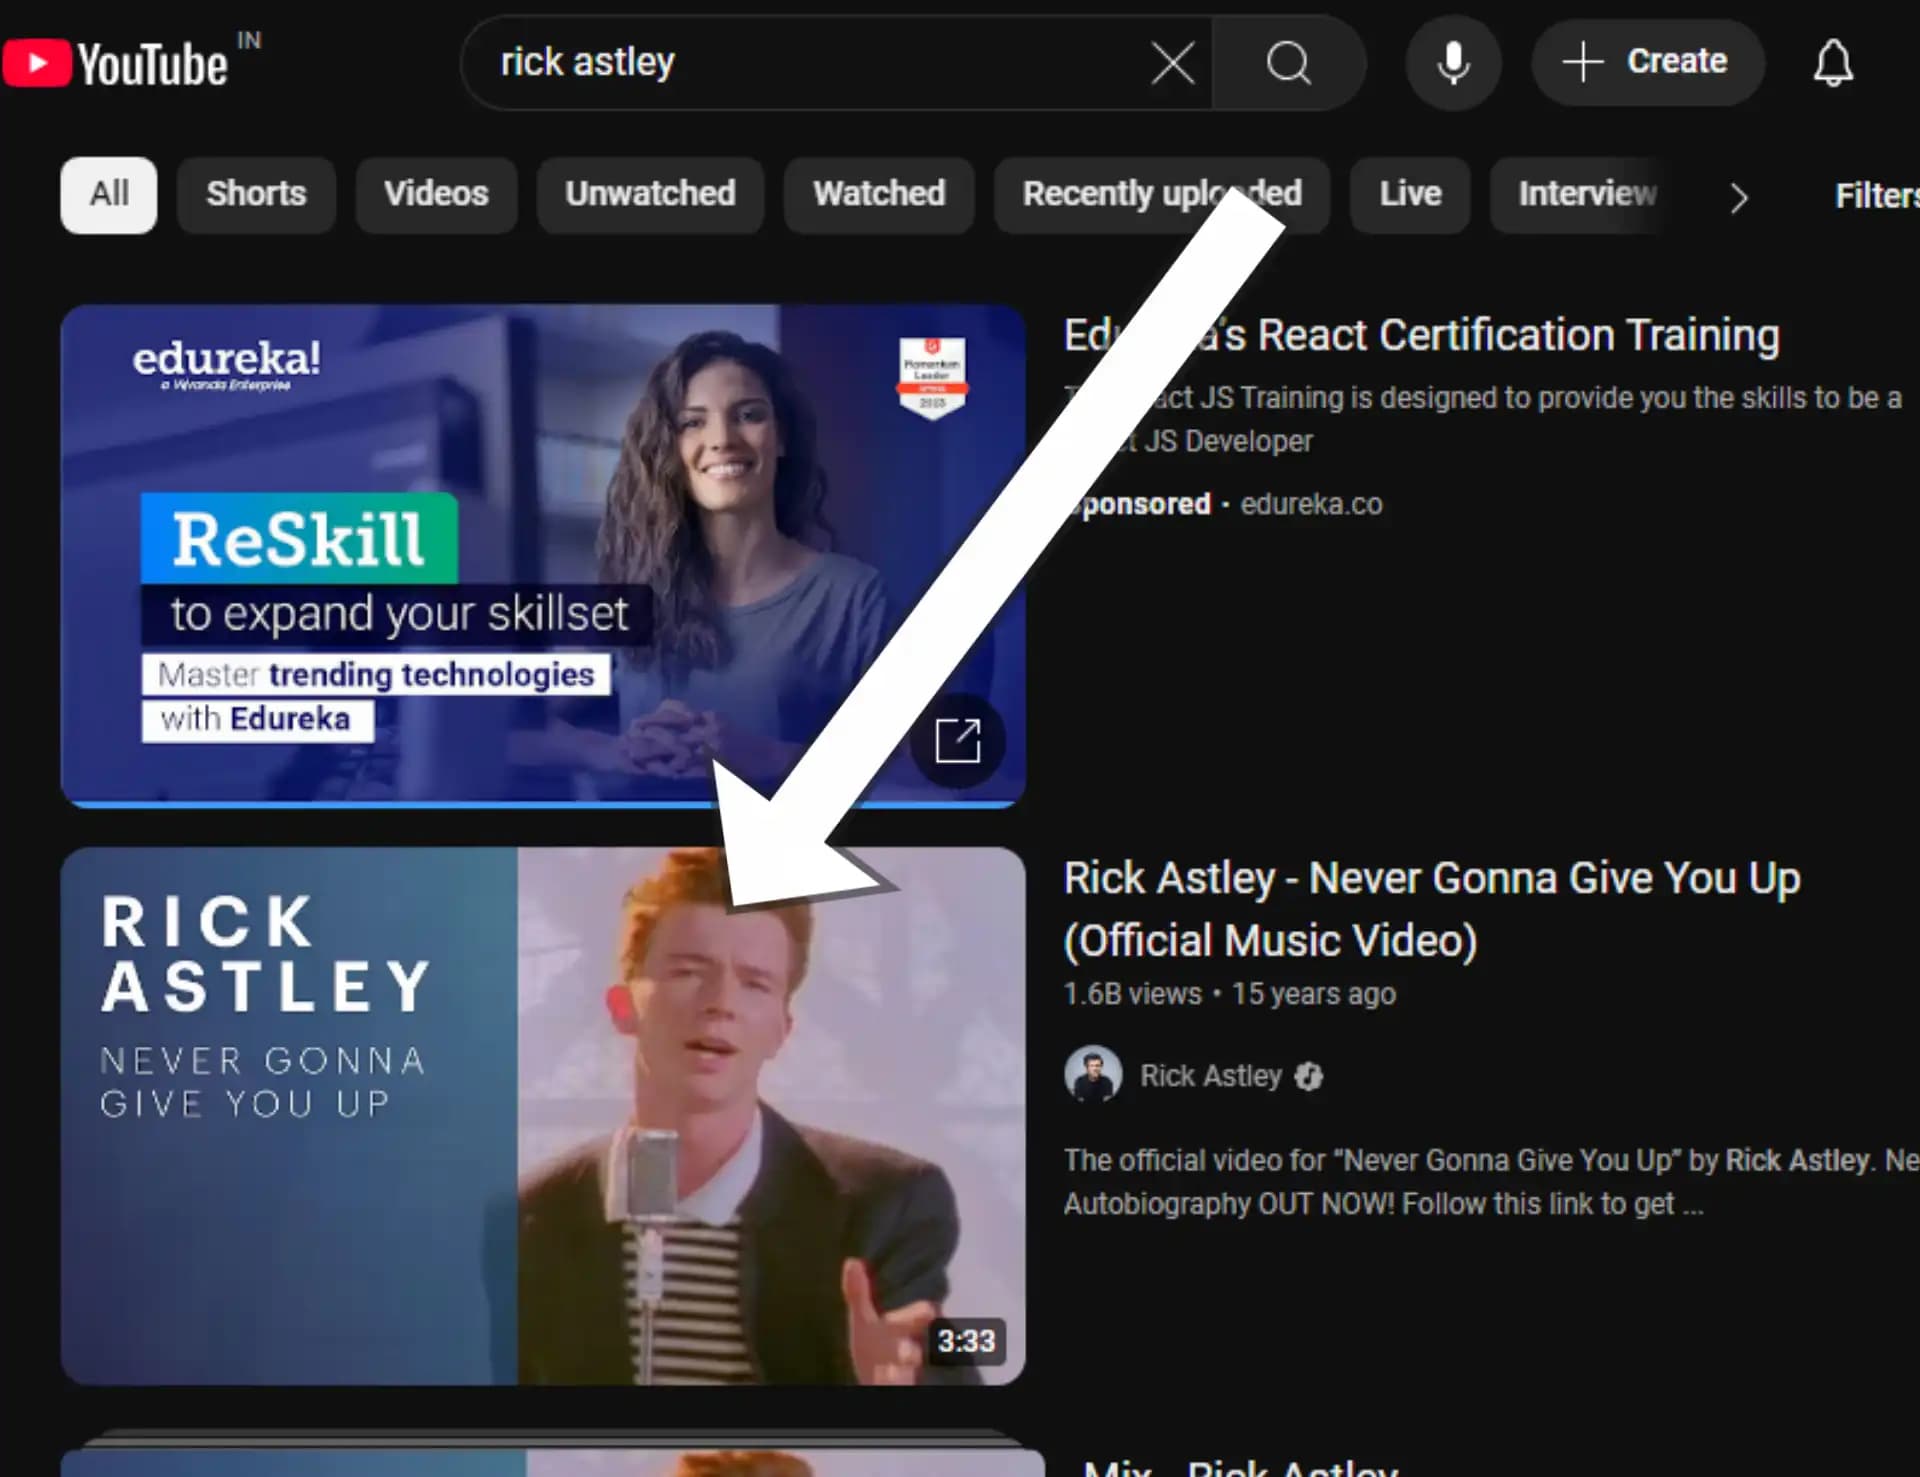Open the Filters menu

(1876, 196)
